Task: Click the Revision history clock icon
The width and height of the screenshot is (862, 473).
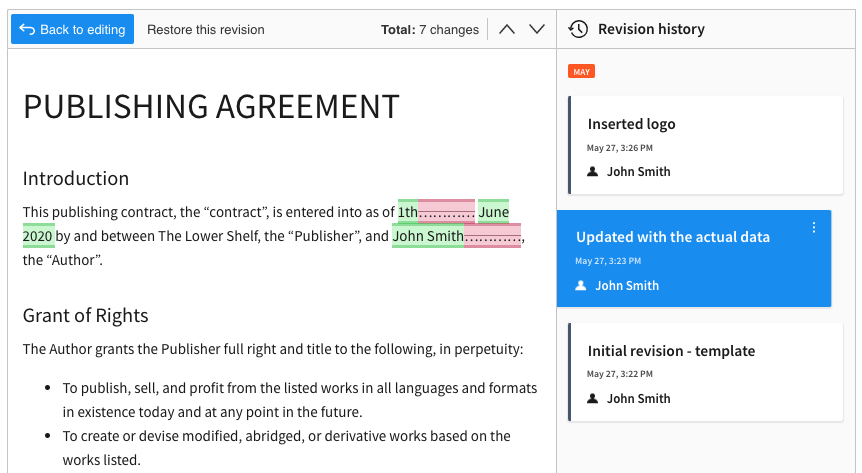Action: point(578,29)
